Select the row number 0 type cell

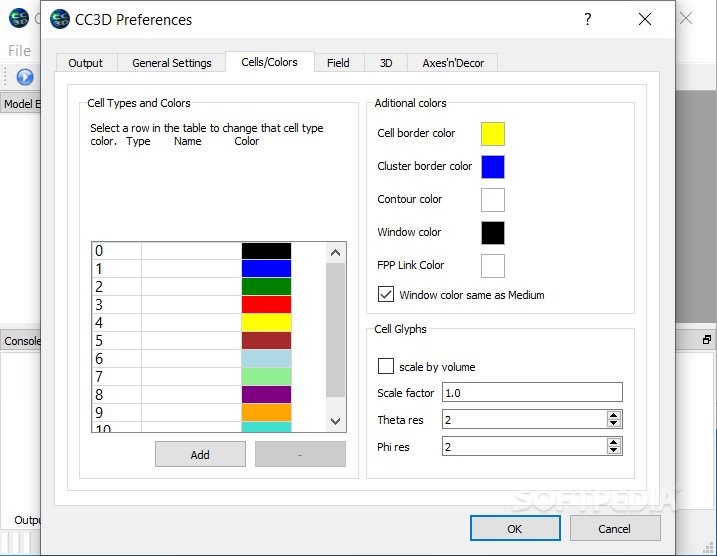click(x=117, y=251)
